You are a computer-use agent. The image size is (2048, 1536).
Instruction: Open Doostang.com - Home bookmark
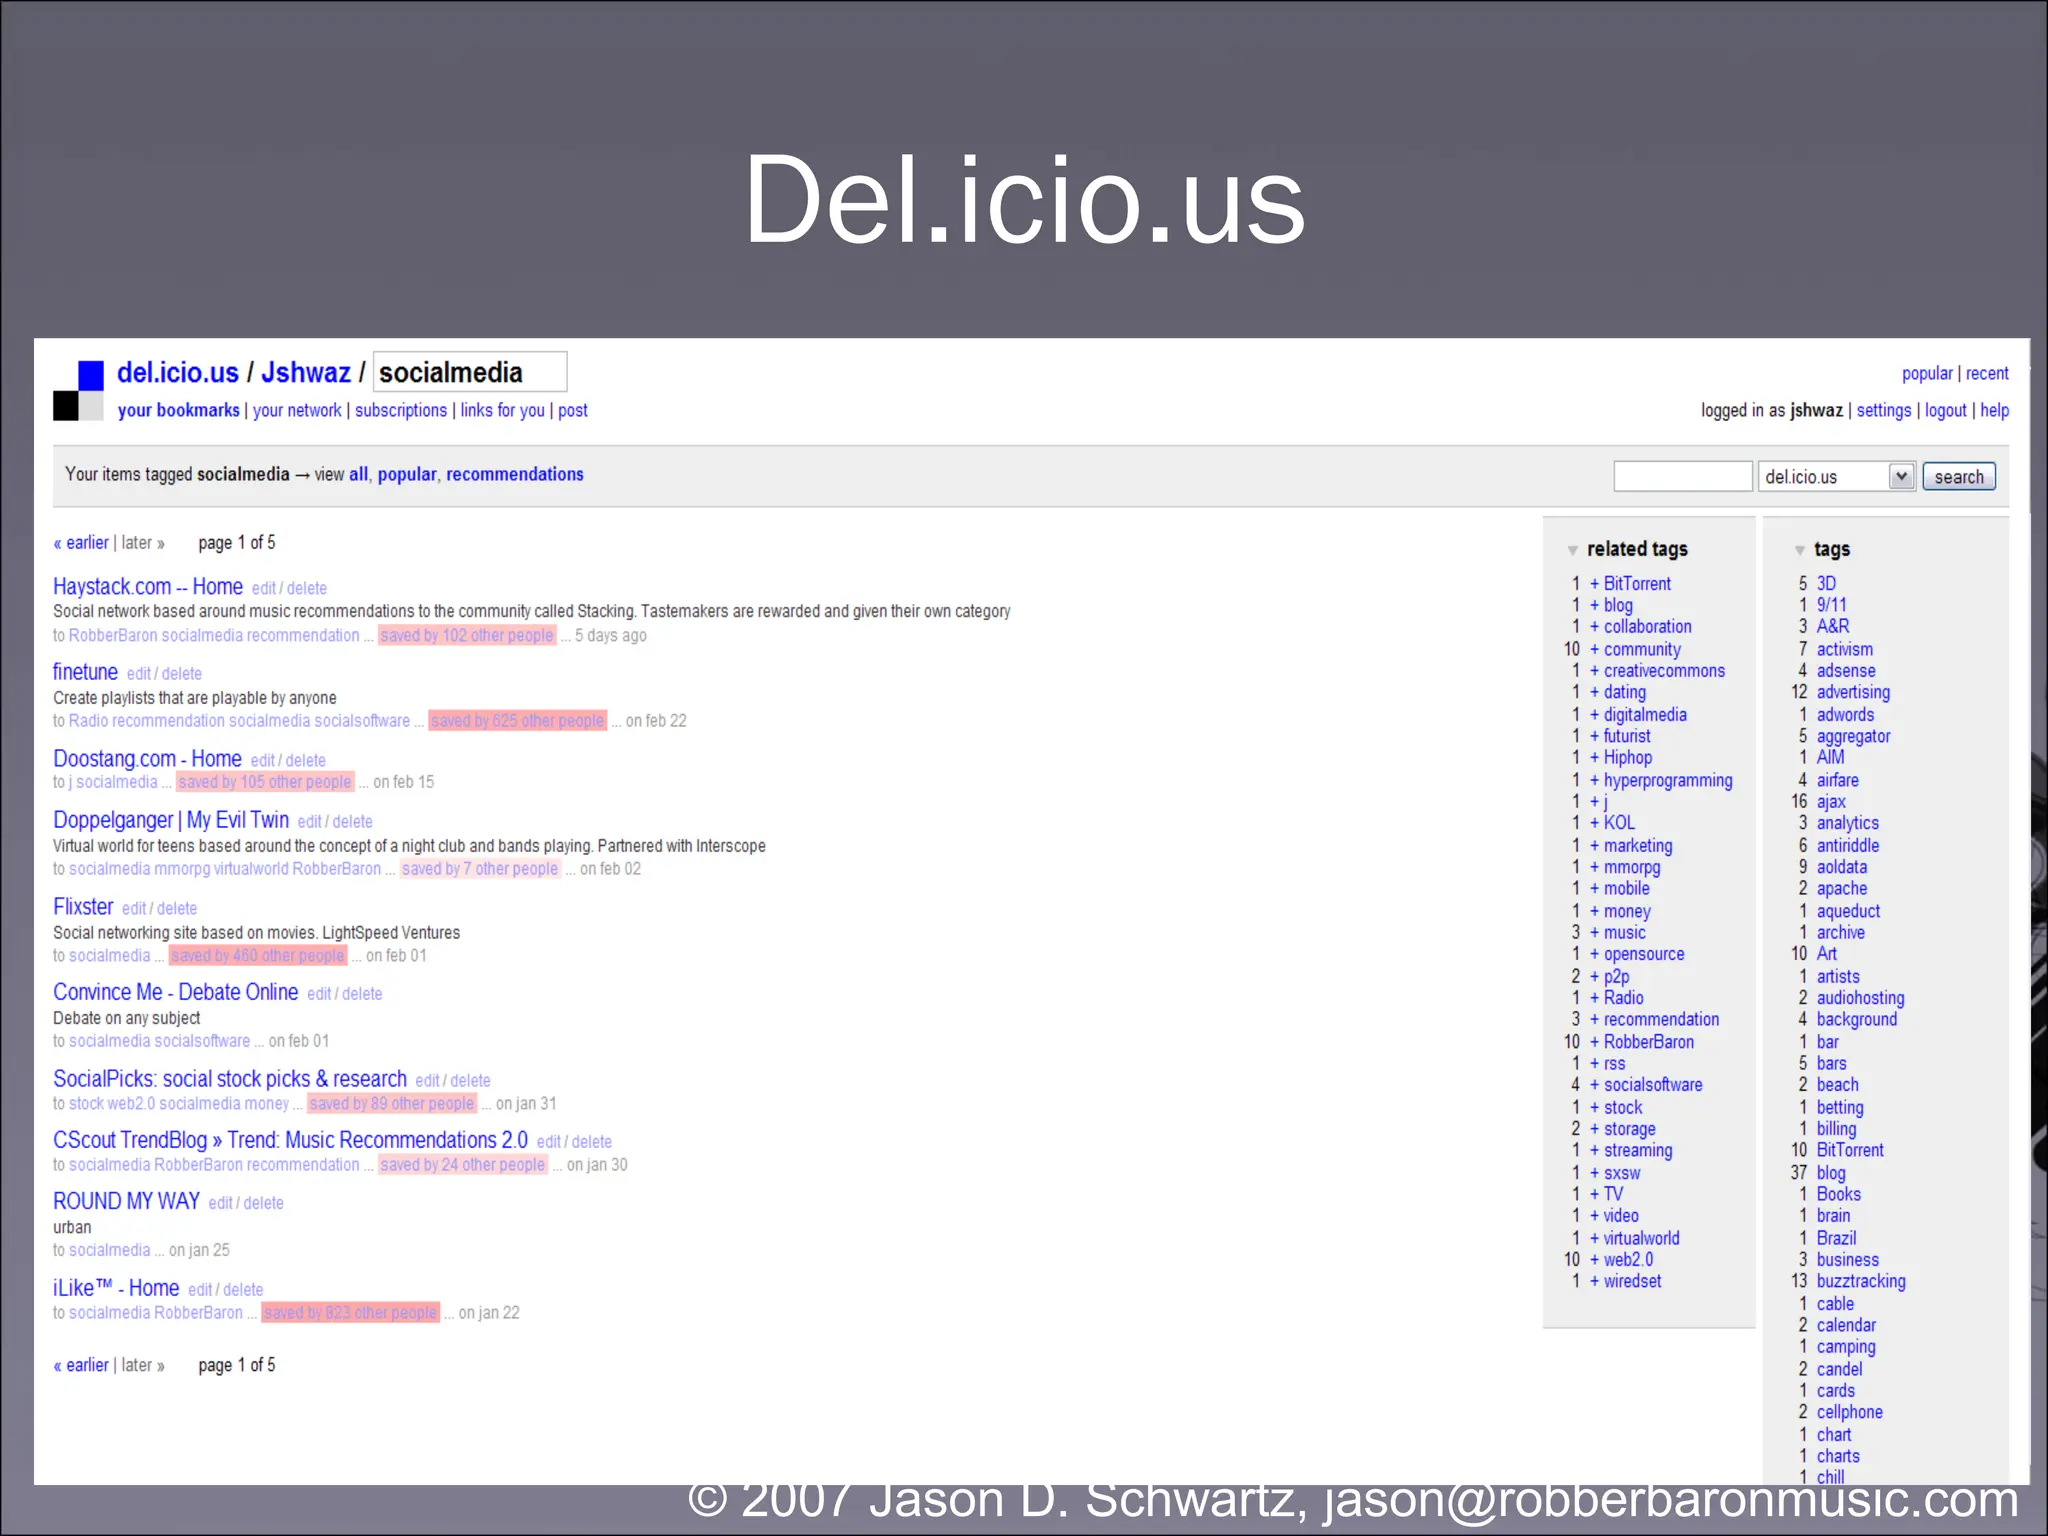click(147, 759)
